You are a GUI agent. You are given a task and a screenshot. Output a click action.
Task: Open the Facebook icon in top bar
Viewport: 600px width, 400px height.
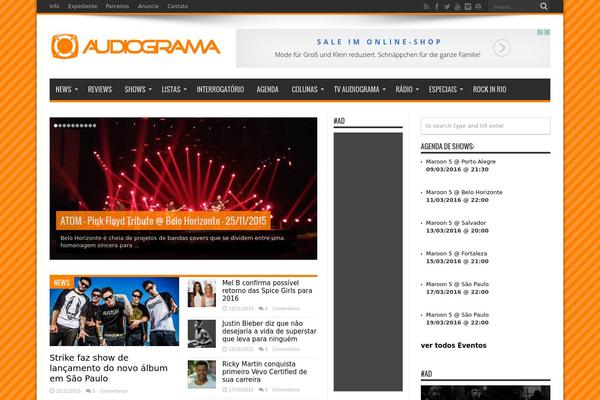coord(437,7)
